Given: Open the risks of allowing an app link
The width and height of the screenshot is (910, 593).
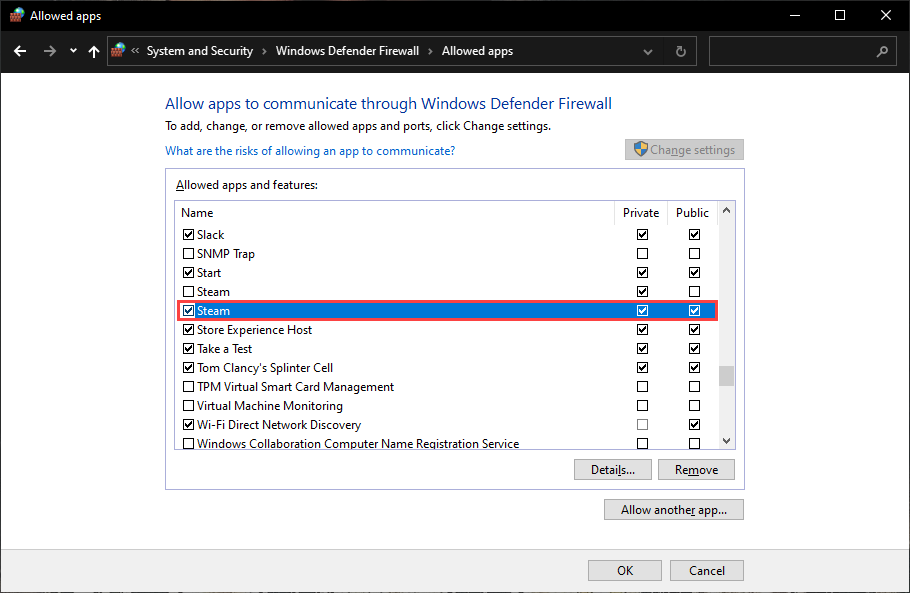Looking at the screenshot, I should [310, 151].
